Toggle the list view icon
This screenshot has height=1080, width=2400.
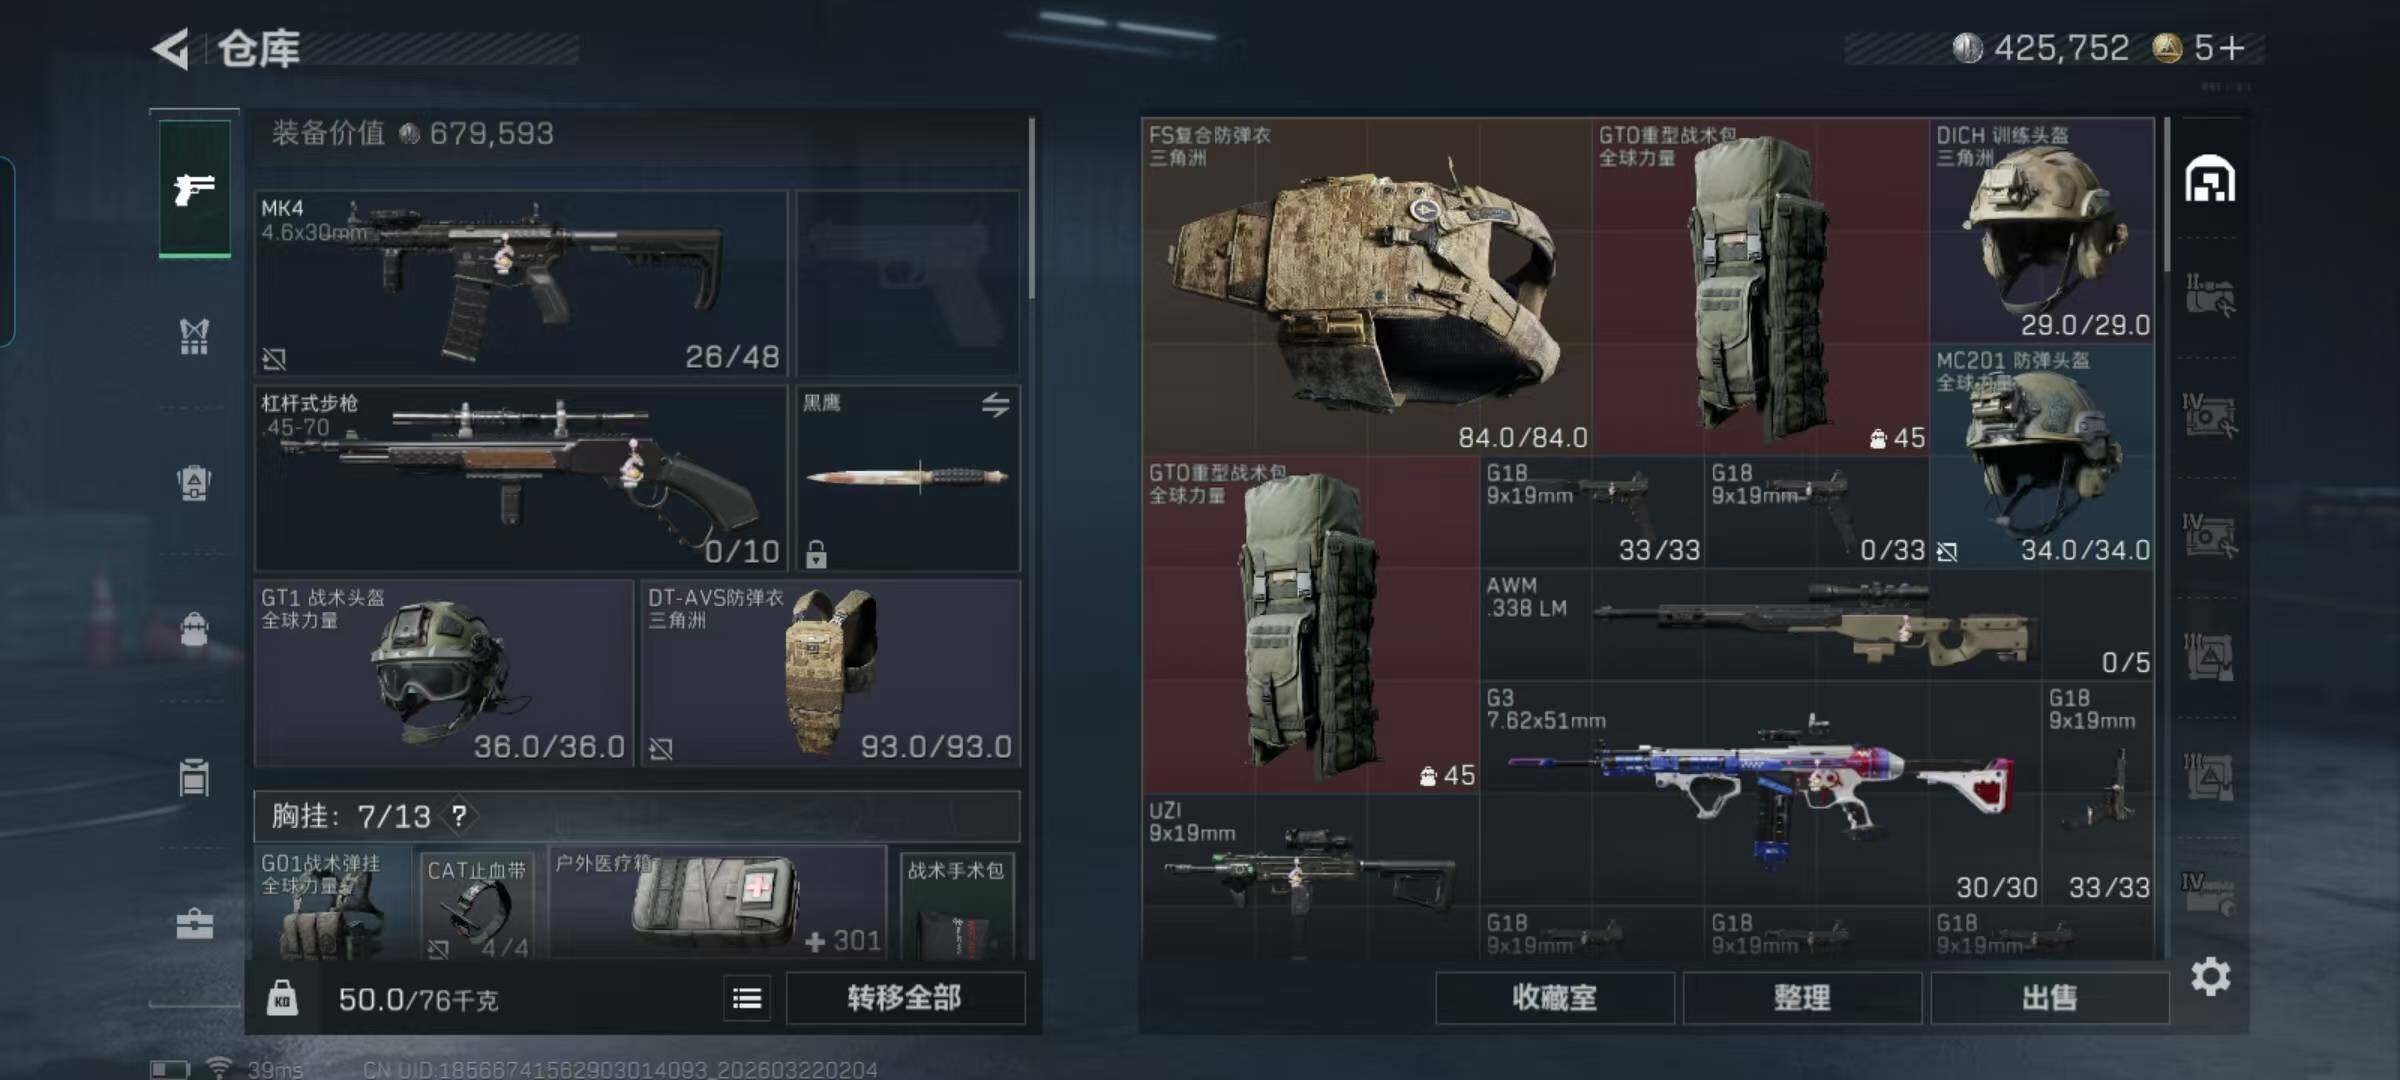[747, 998]
